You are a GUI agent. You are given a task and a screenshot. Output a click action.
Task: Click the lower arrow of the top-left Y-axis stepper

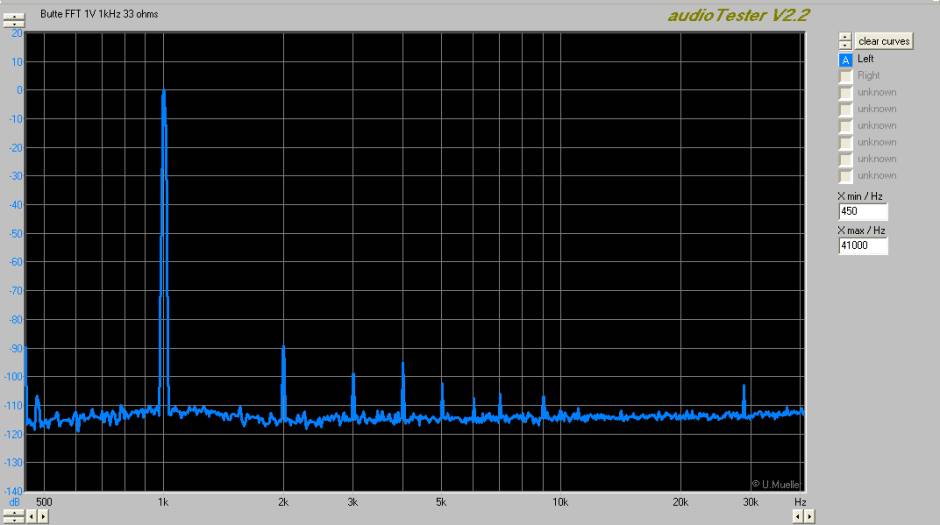pos(14,24)
